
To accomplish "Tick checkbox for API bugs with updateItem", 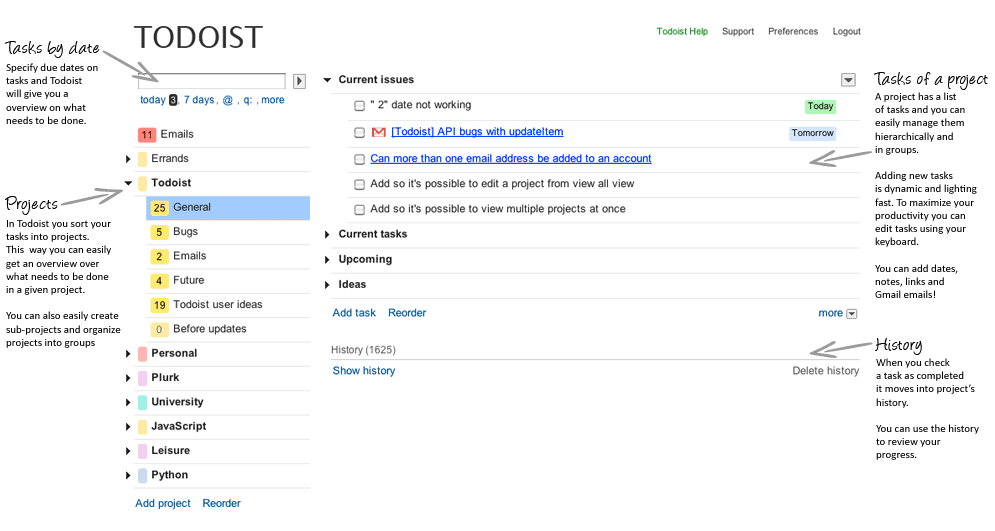I will (x=359, y=133).
